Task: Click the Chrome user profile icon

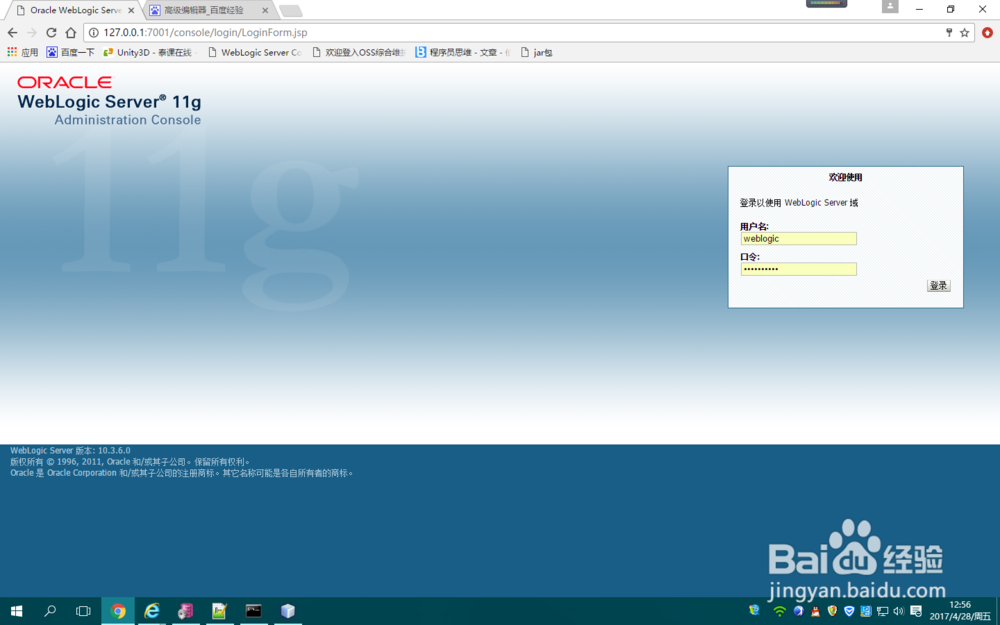Action: (890, 6)
